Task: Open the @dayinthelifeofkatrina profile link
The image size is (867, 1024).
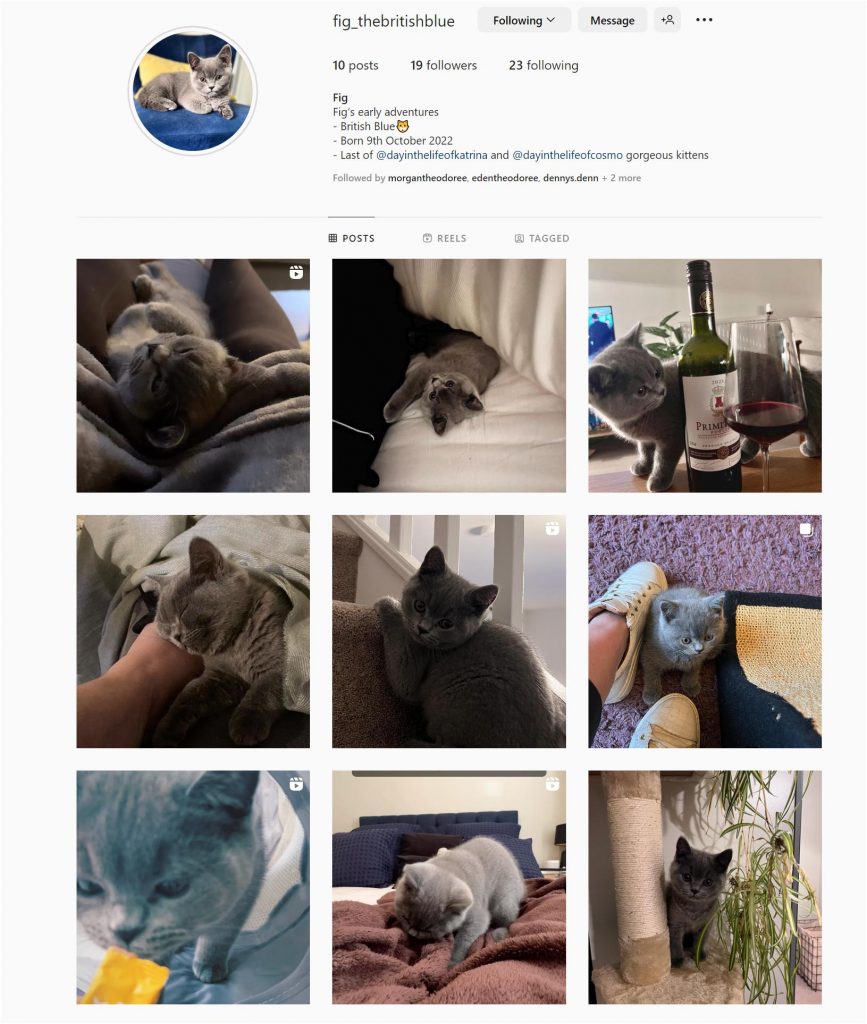Action: coord(432,155)
